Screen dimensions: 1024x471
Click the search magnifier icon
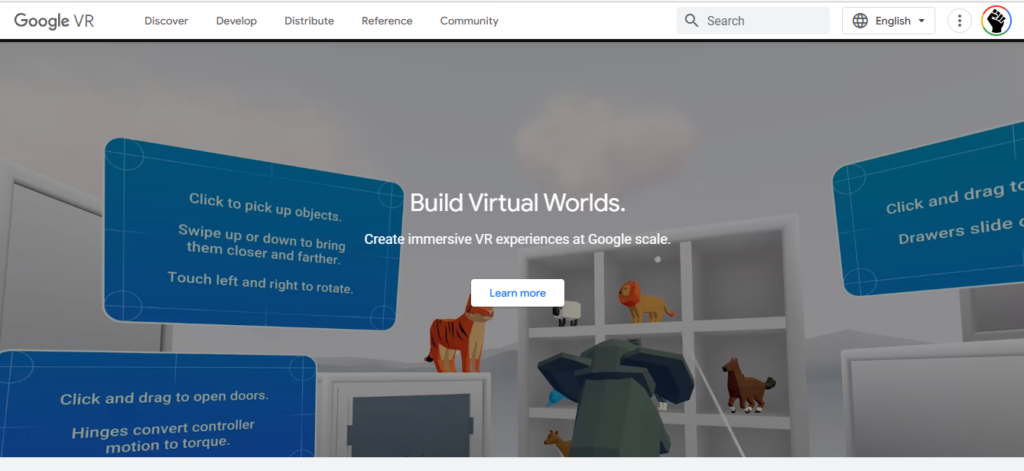[691, 20]
